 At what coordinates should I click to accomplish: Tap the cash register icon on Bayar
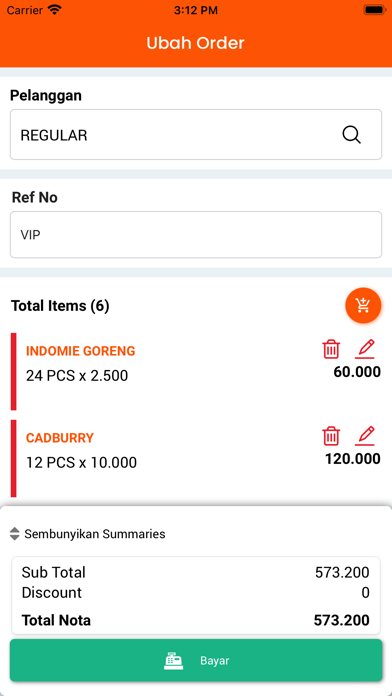[x=173, y=660]
